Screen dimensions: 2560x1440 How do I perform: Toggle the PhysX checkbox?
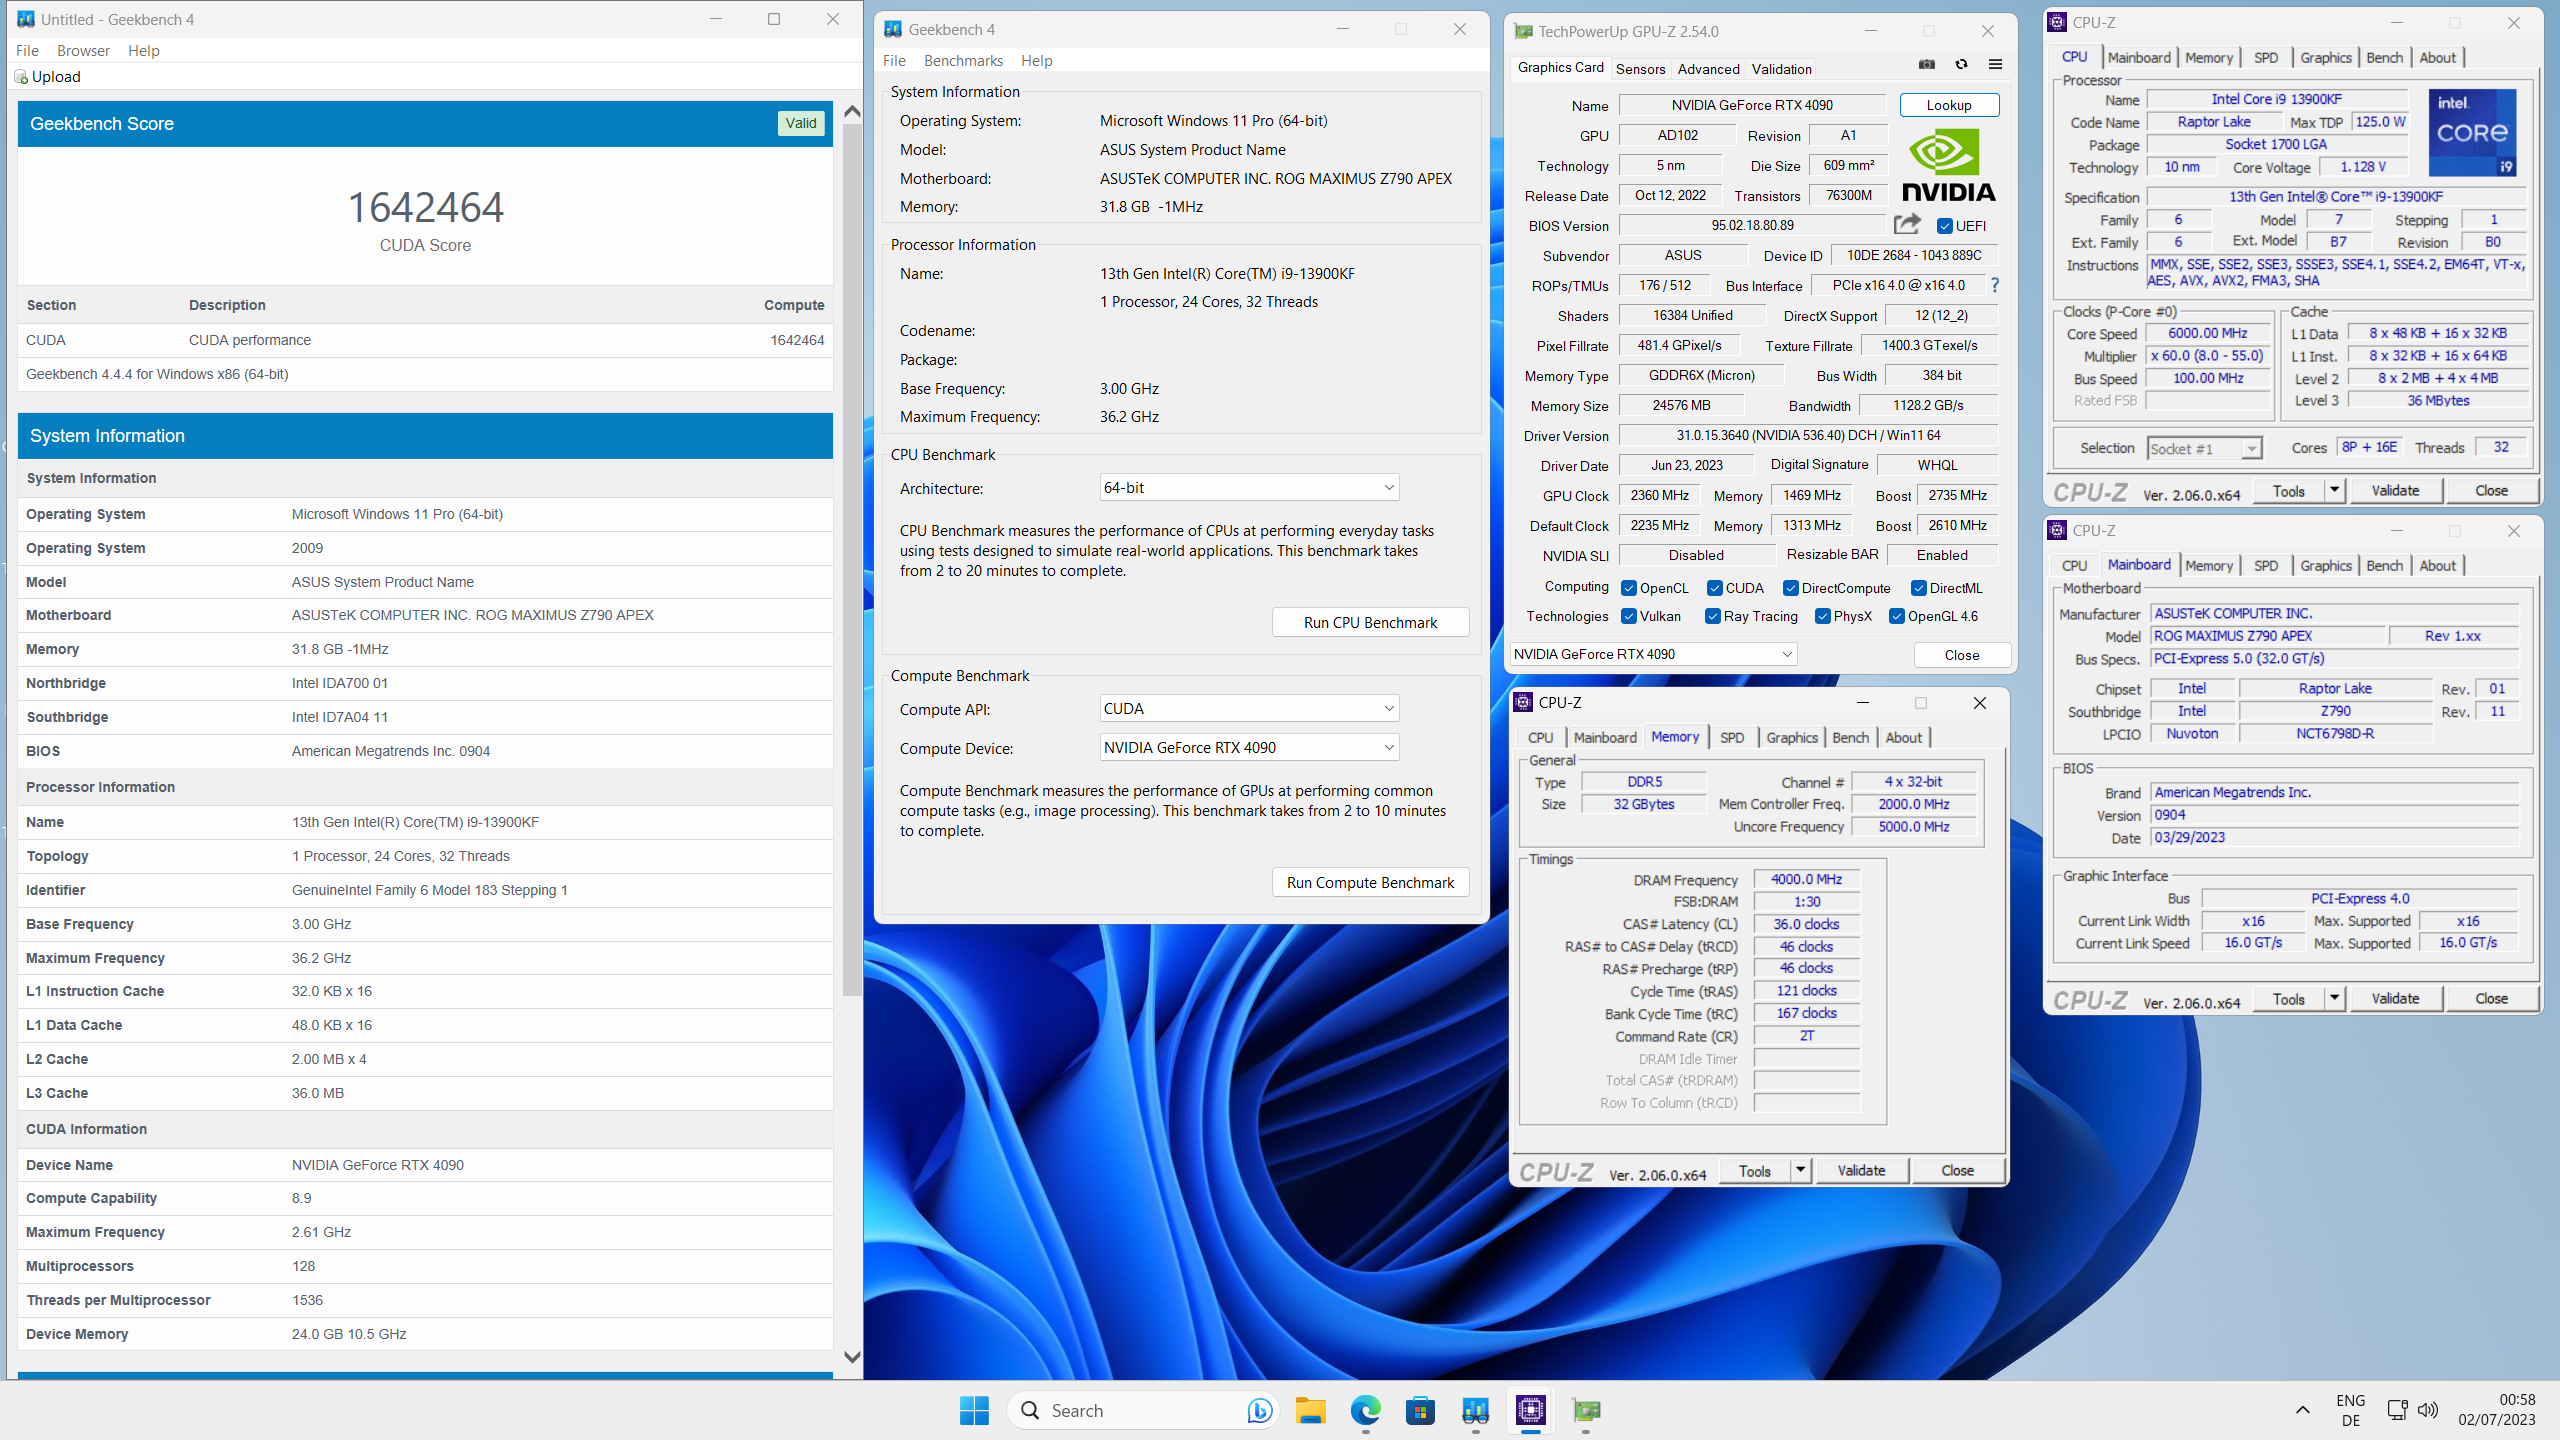[1823, 616]
